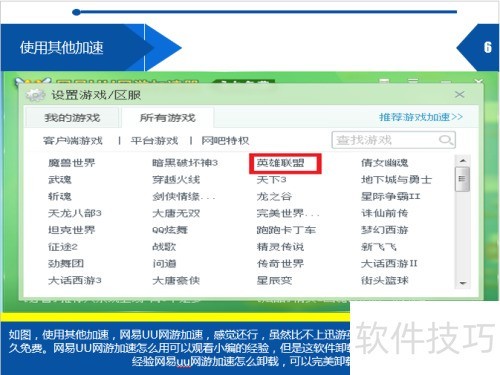Choose 剑侠情缘... entry
The width and height of the screenshot is (500, 375).
click(184, 197)
